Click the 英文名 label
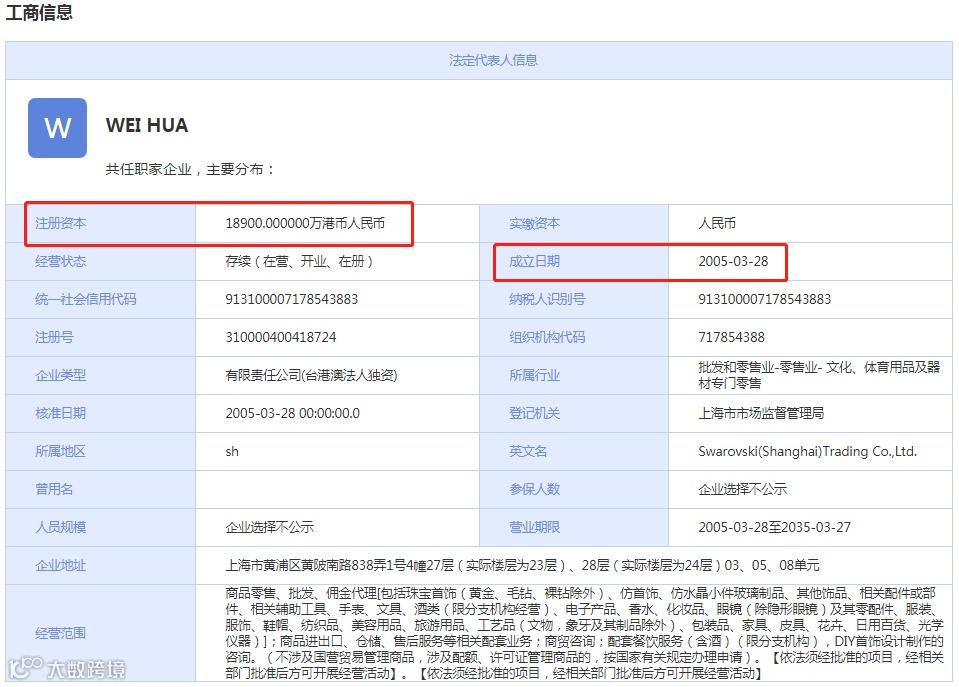 528,451
